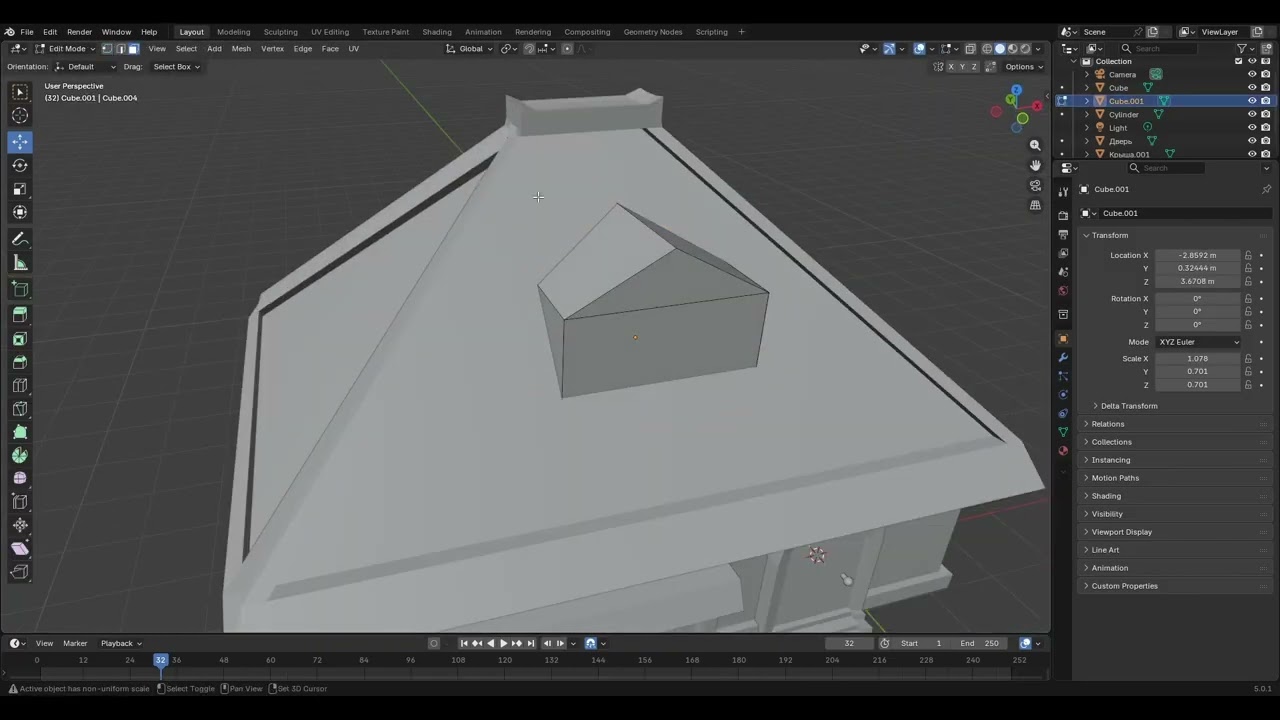Switch to the Shading workspace tab
This screenshot has width=1280, height=720.
click(x=436, y=32)
